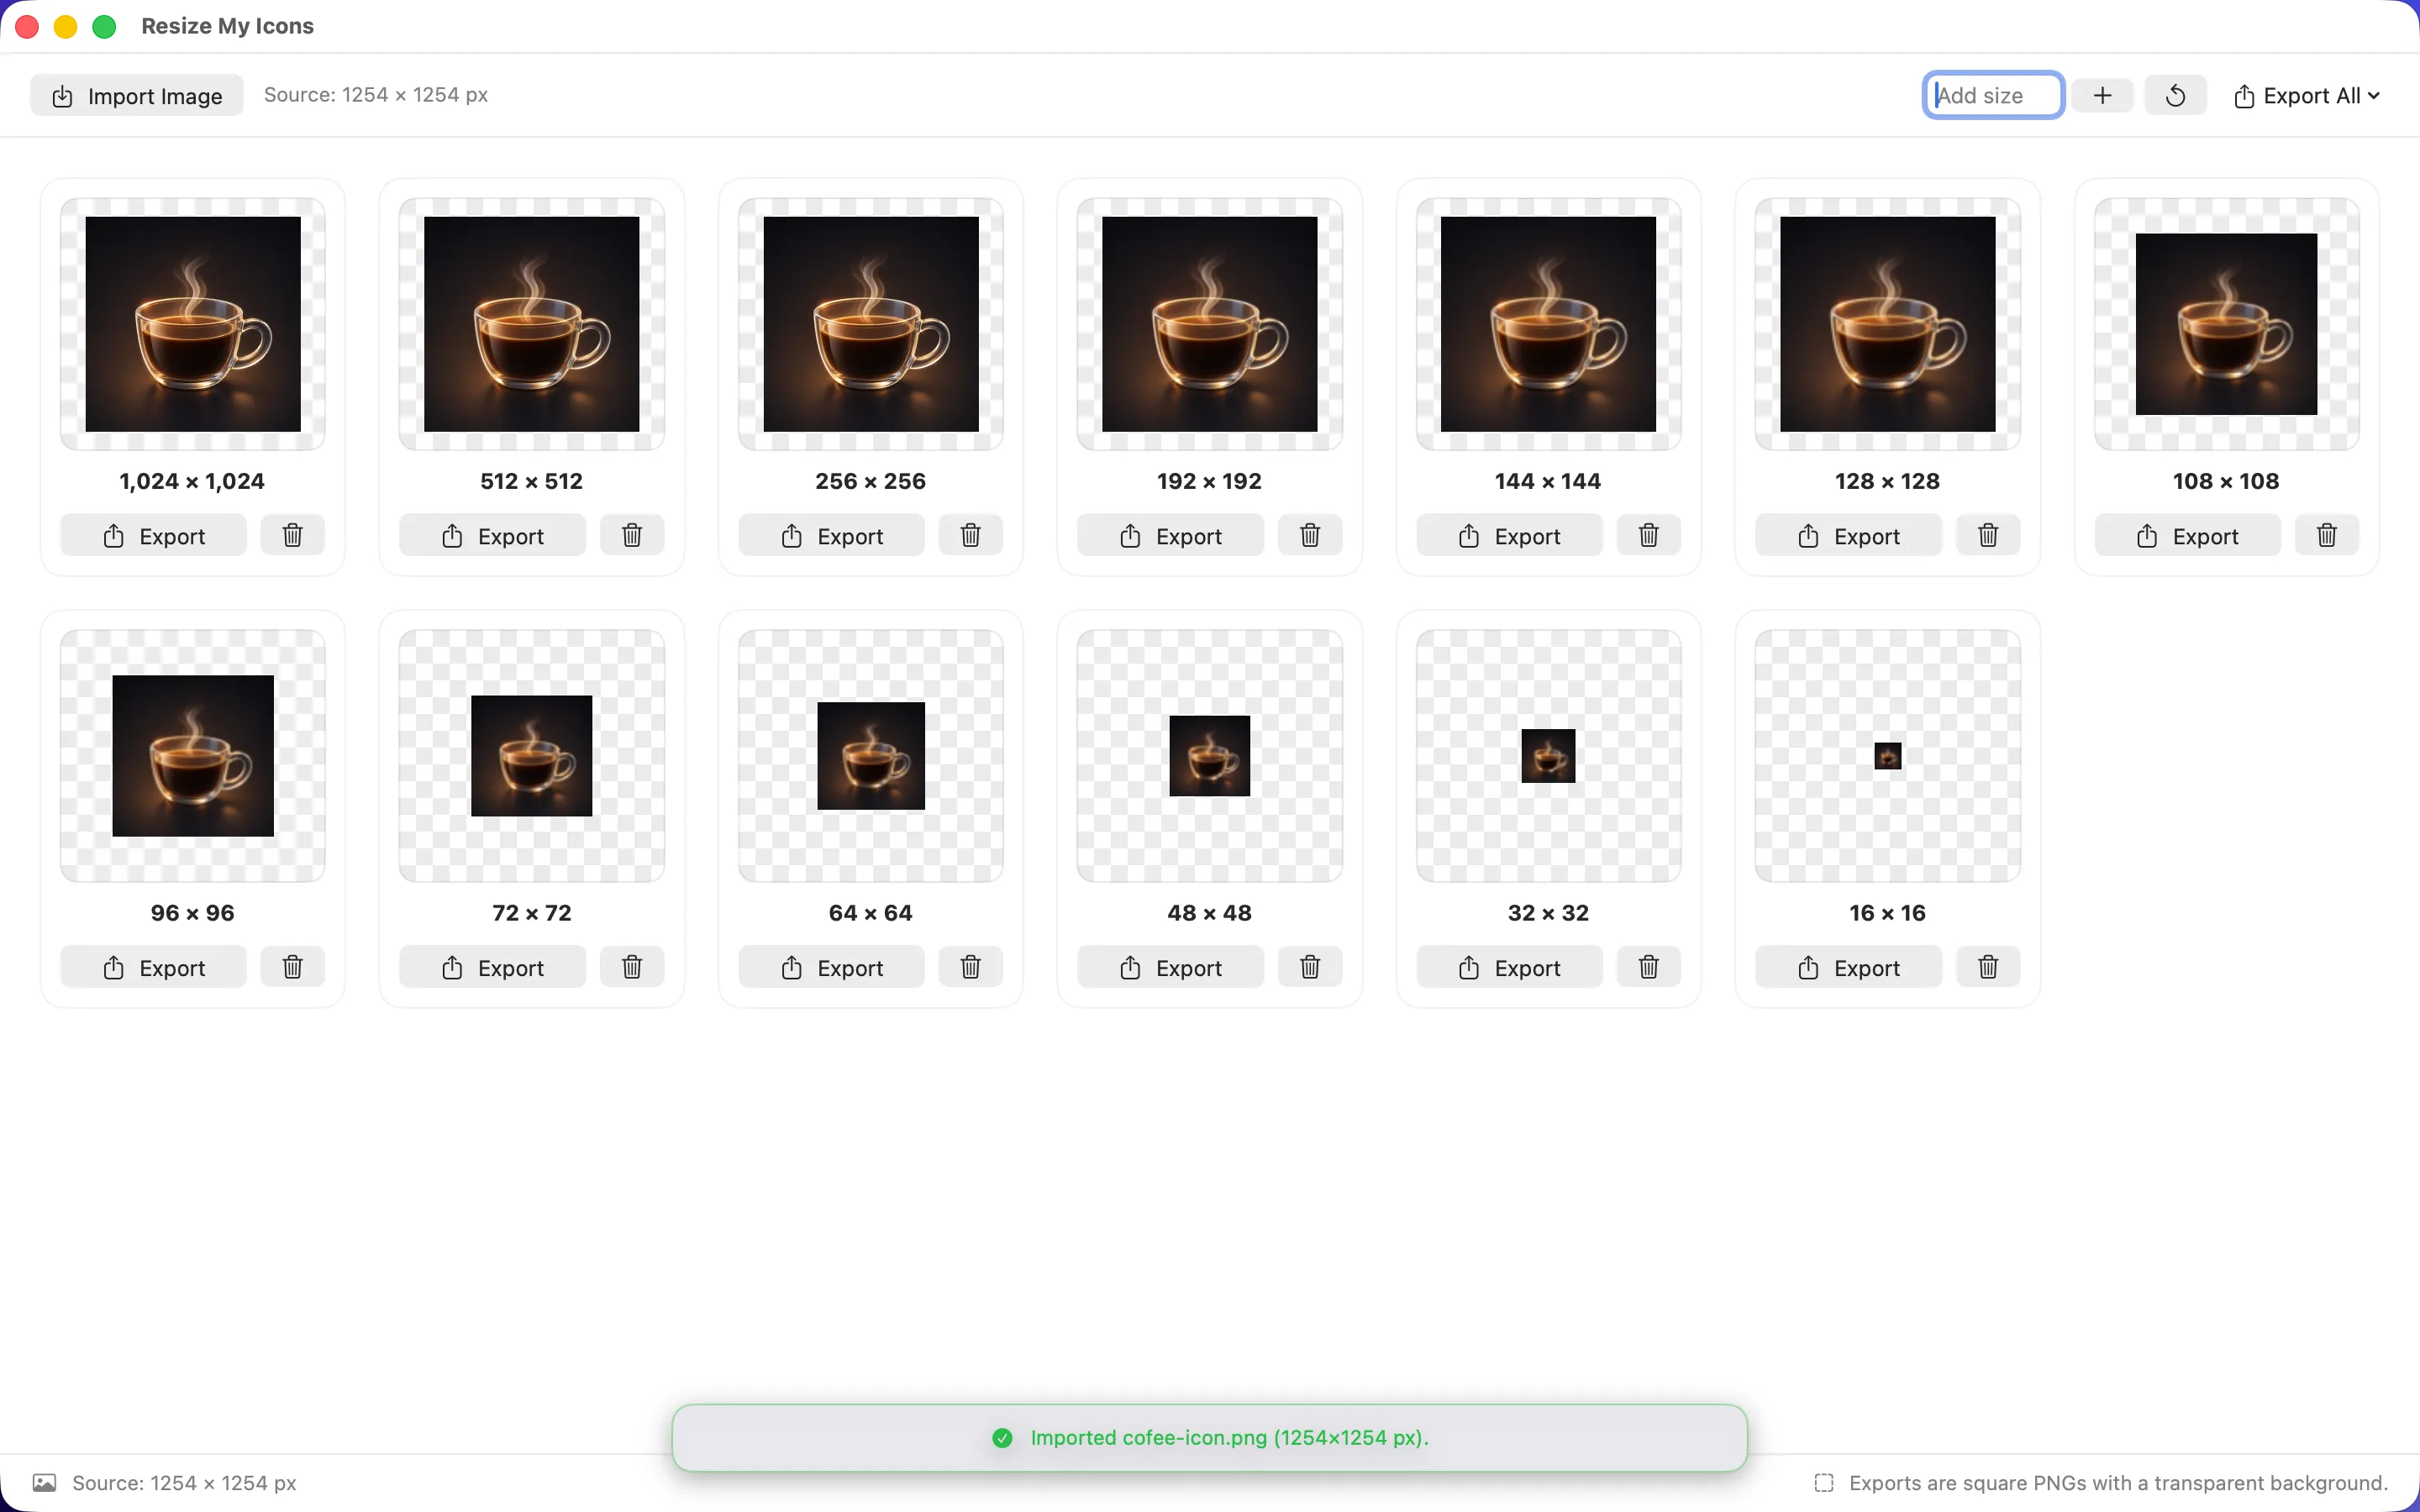Delete the 32 × 32 size card
2420x1512 pixels.
click(x=1649, y=967)
